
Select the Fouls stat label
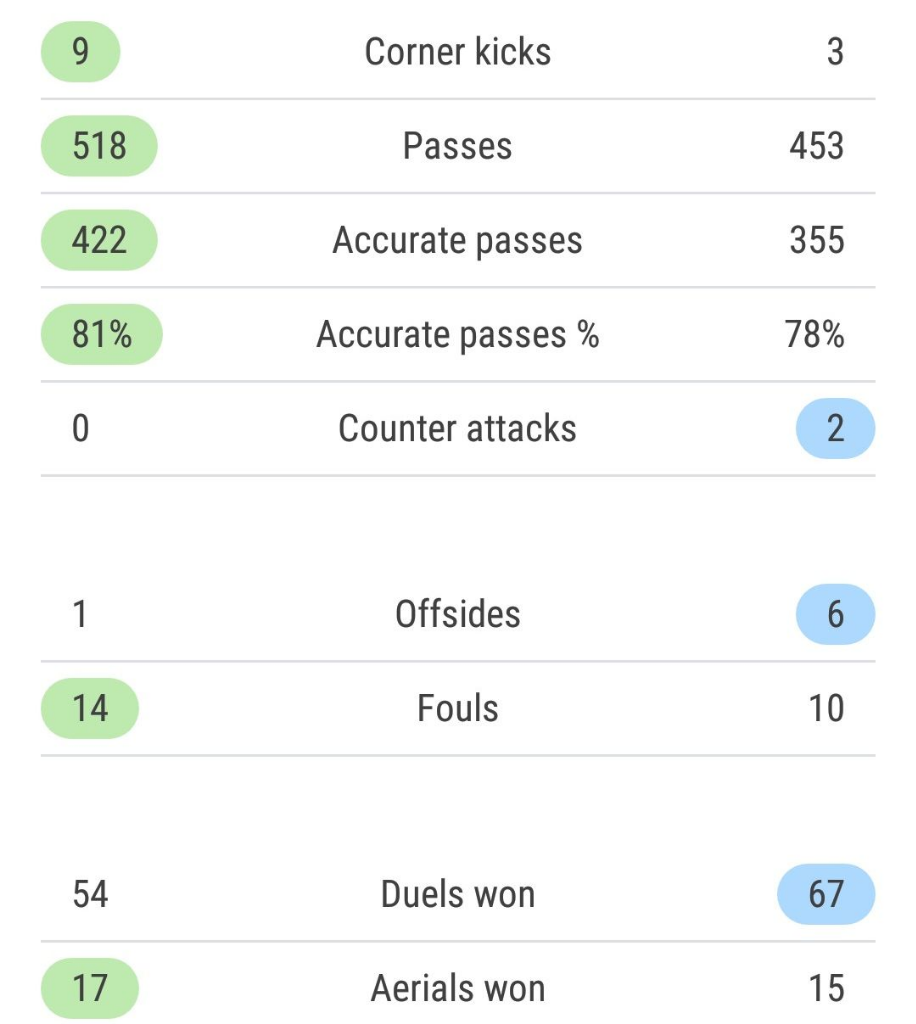(x=458, y=709)
